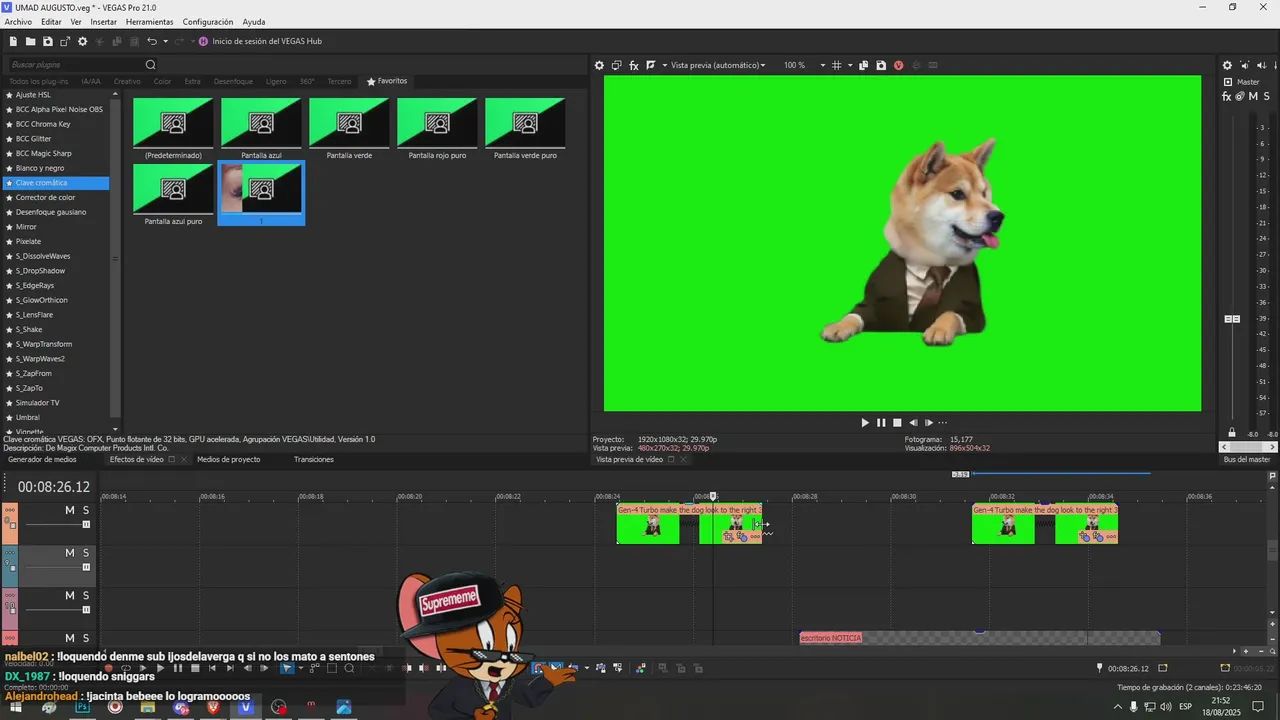Choose the Pantalla azul preset thumbnail

click(x=261, y=123)
